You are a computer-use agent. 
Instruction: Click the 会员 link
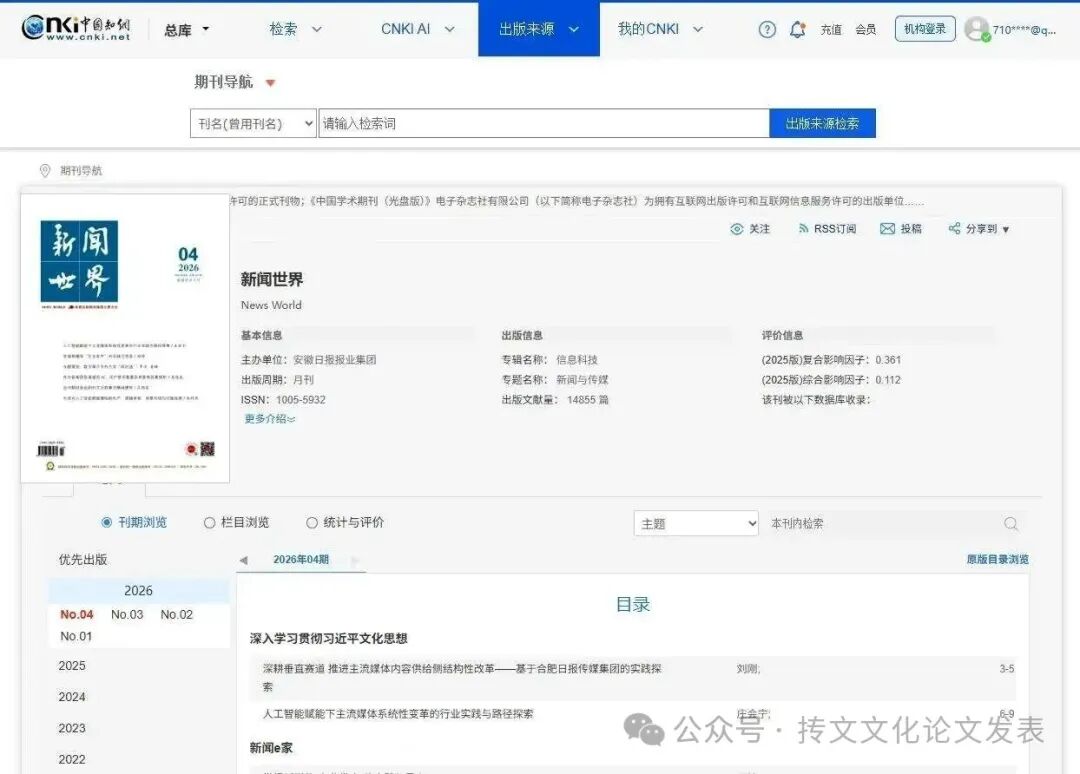[x=865, y=30]
